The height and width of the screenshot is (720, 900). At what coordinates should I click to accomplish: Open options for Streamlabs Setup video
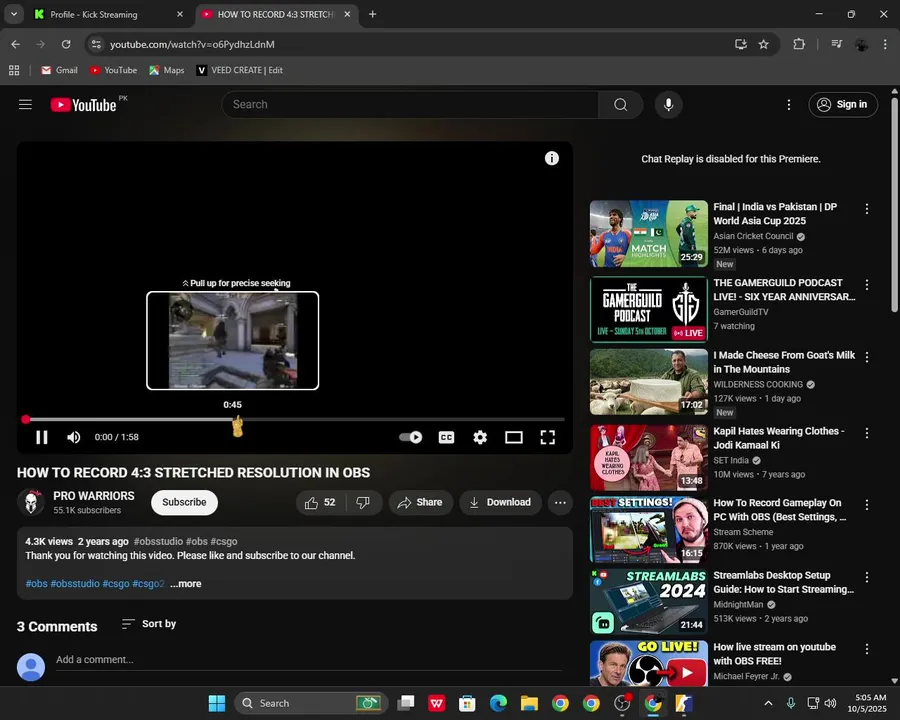tap(867, 577)
